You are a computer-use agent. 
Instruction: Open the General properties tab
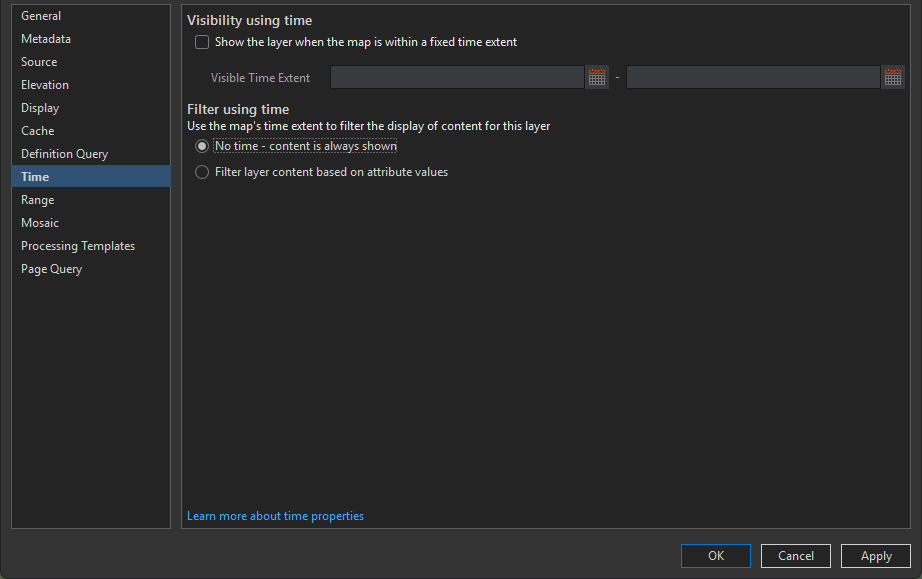point(41,16)
